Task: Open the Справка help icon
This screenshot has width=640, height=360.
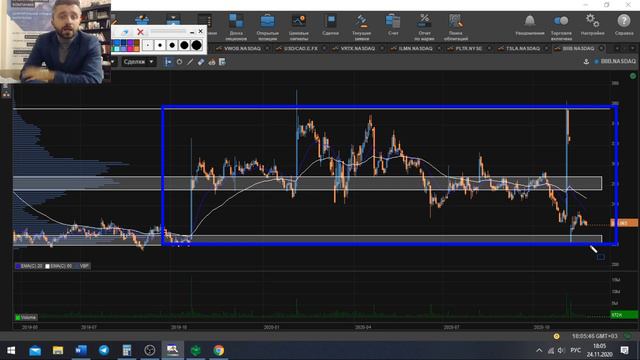Action: pyautogui.click(x=624, y=24)
